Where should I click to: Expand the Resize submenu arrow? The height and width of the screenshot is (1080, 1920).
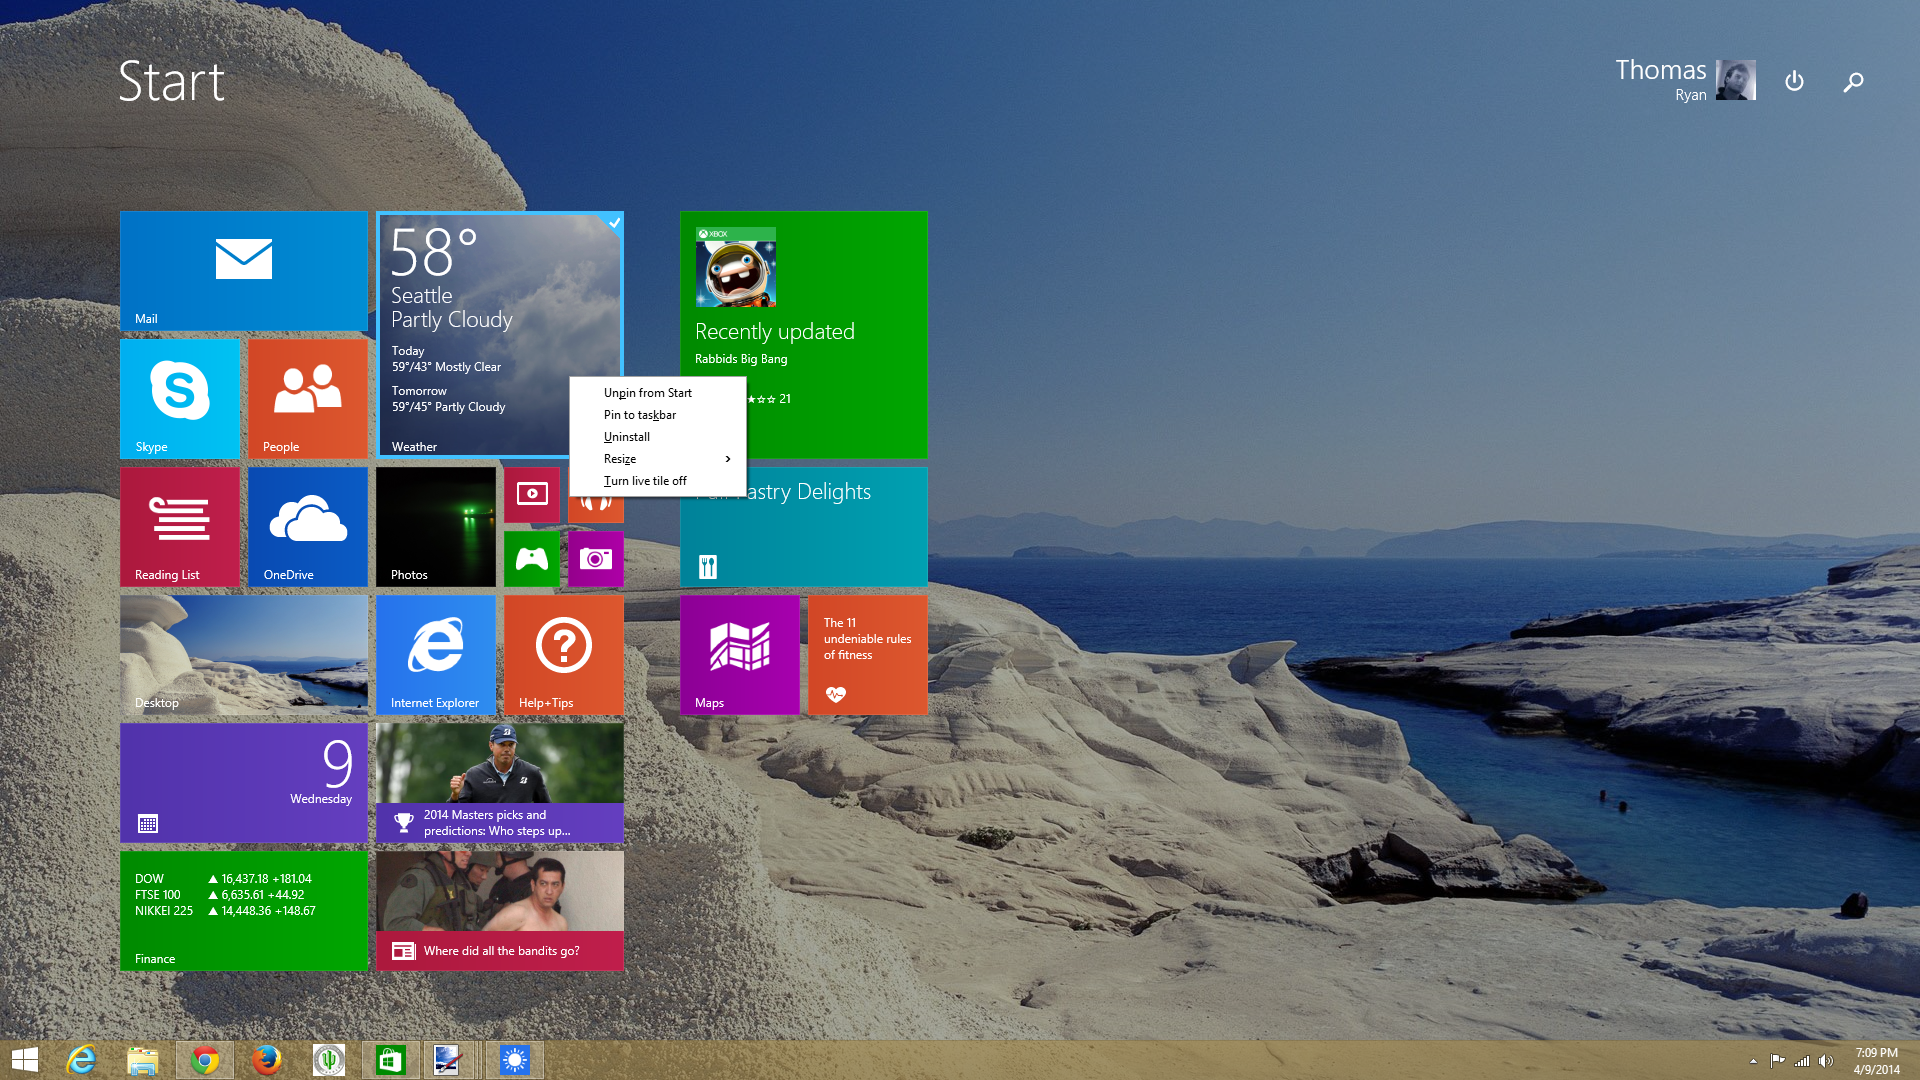pos(728,459)
